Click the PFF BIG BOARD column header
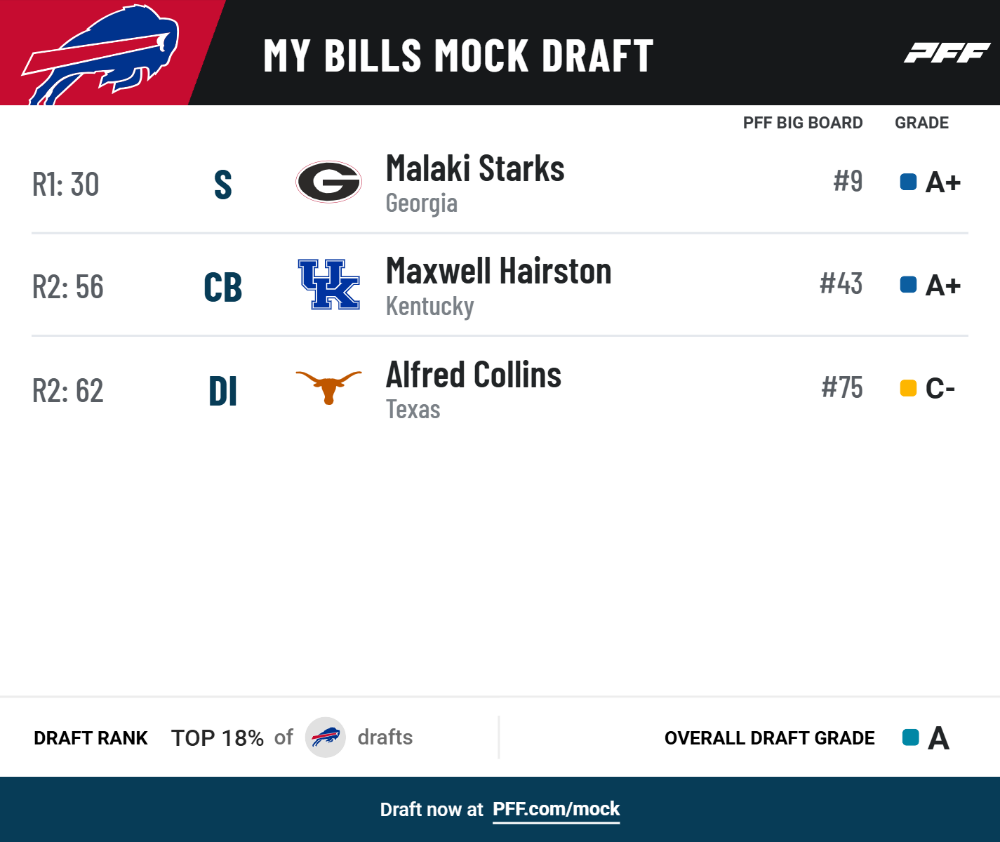Screen dimensions: 1000x842 click(802, 122)
